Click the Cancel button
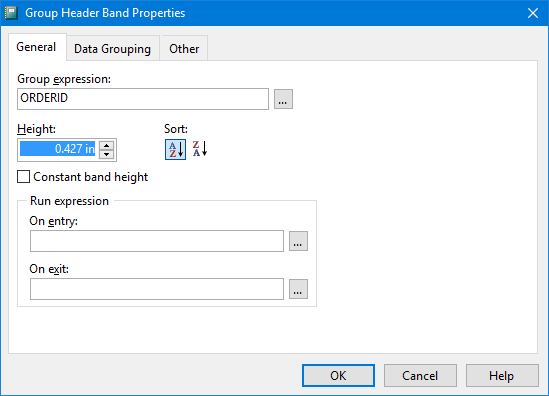 pyautogui.click(x=420, y=375)
